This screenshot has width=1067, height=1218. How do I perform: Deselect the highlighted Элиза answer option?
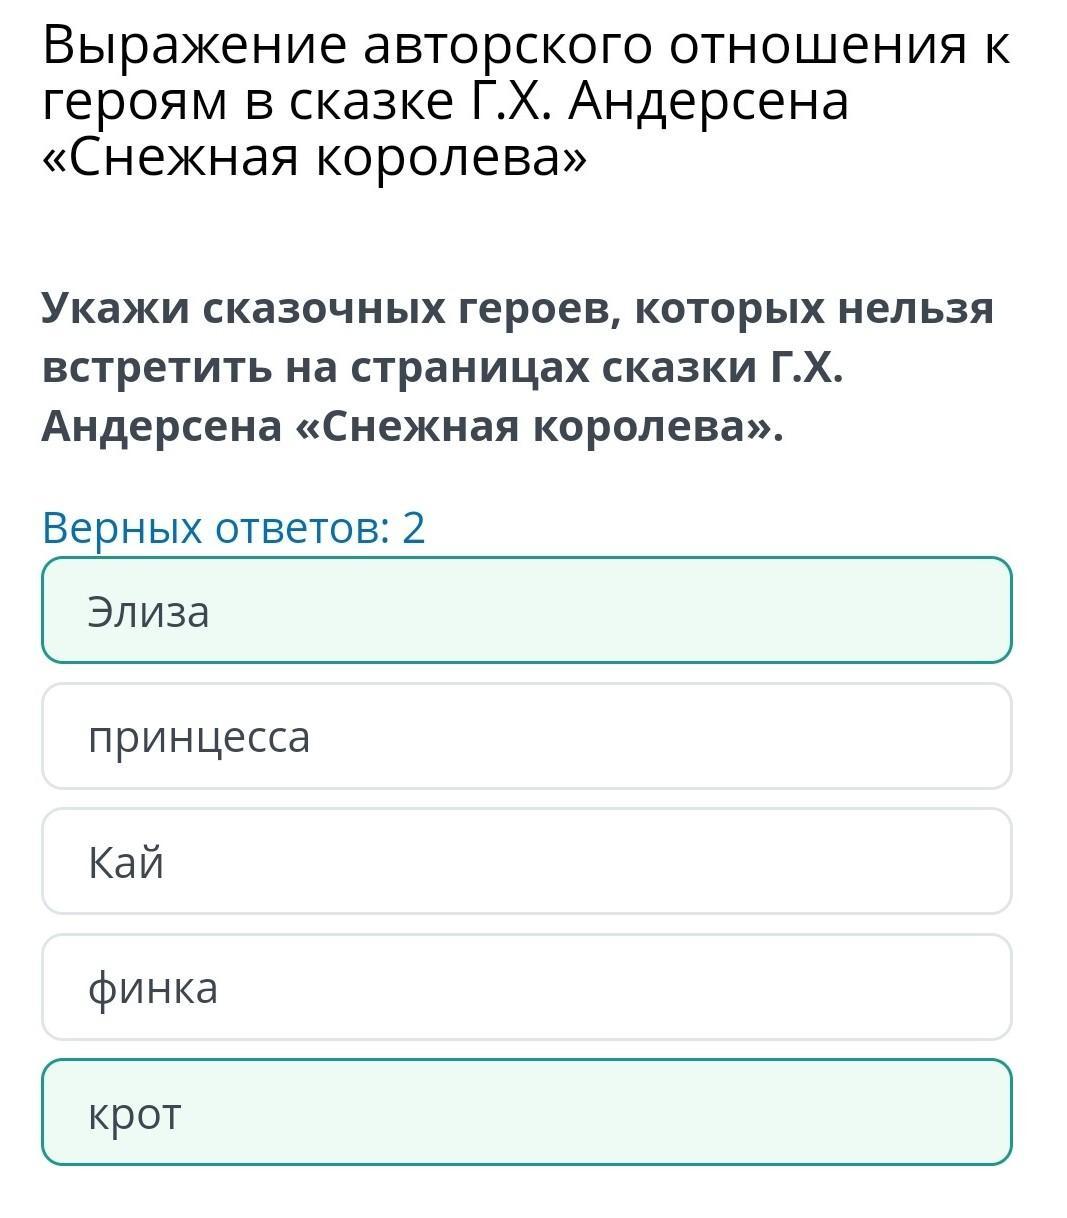(526, 610)
